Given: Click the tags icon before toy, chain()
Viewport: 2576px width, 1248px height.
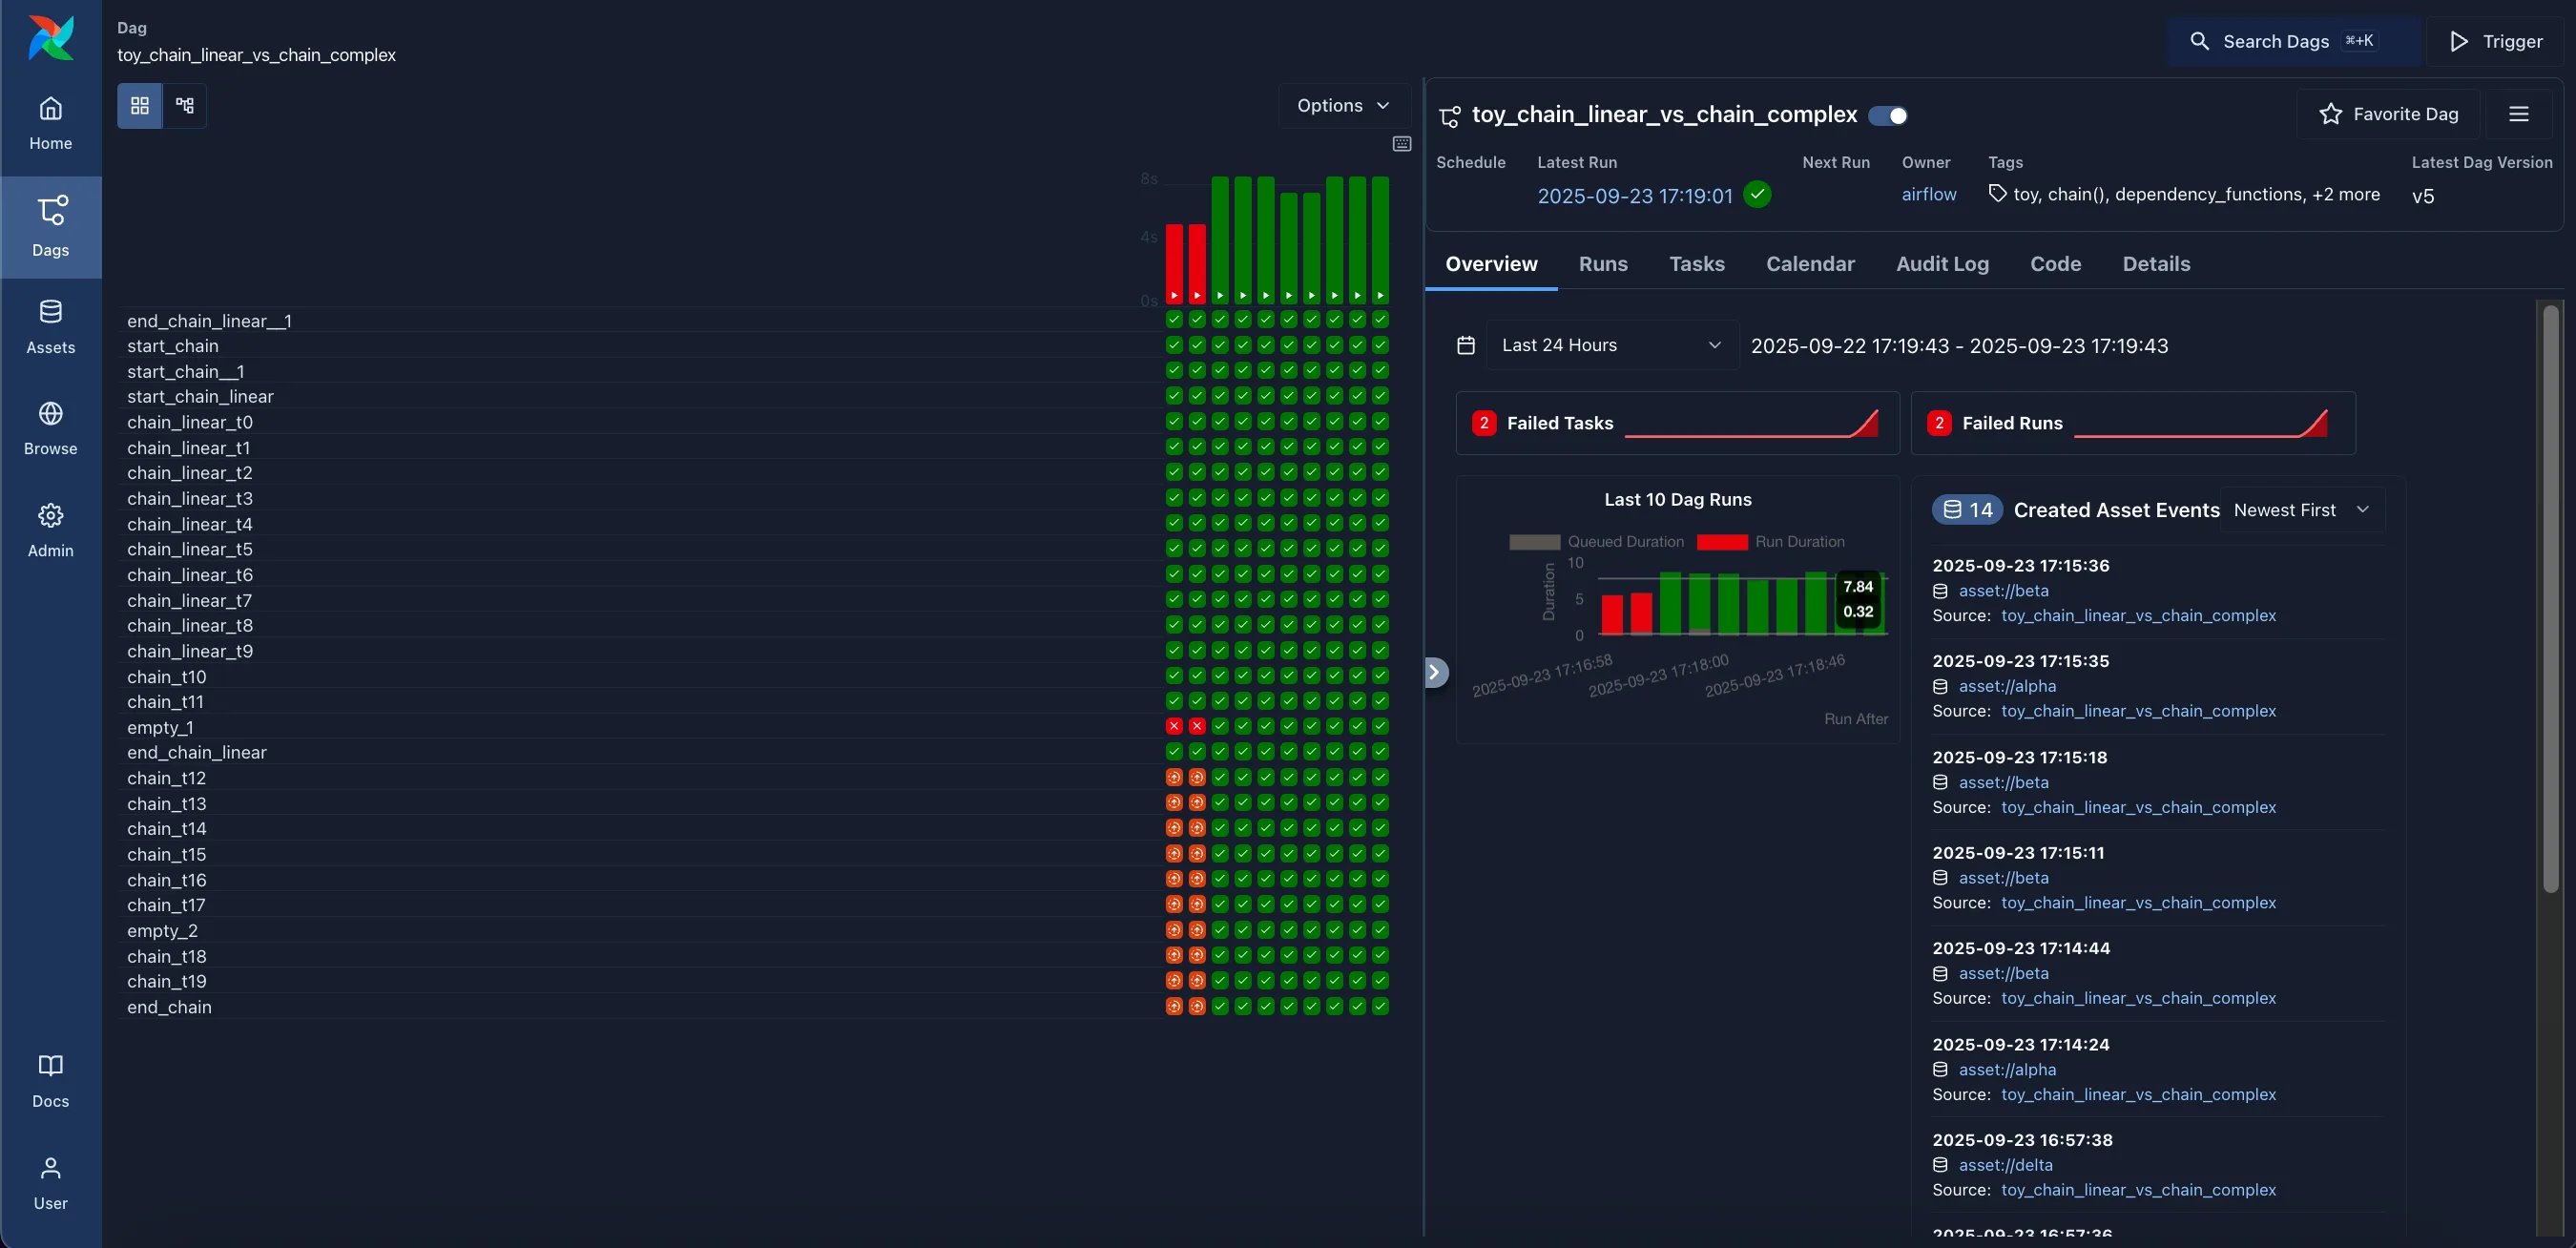Looking at the screenshot, I should (x=1997, y=194).
